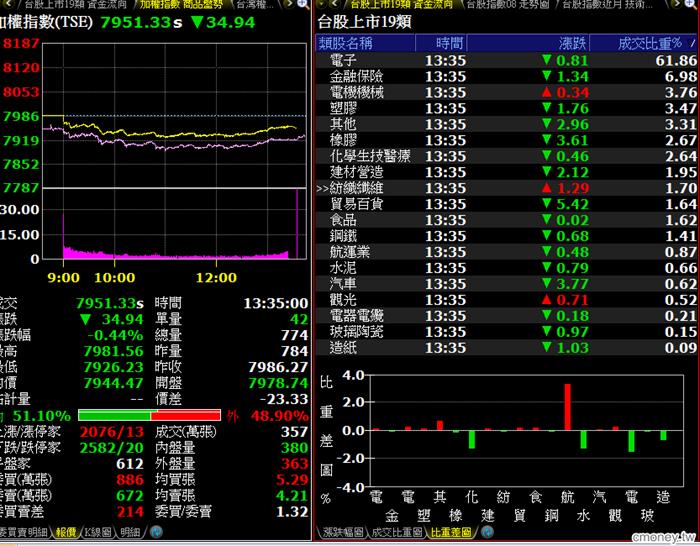Open the right pane's tab list dropdown arrow
The image size is (700, 546).
(322, 4)
